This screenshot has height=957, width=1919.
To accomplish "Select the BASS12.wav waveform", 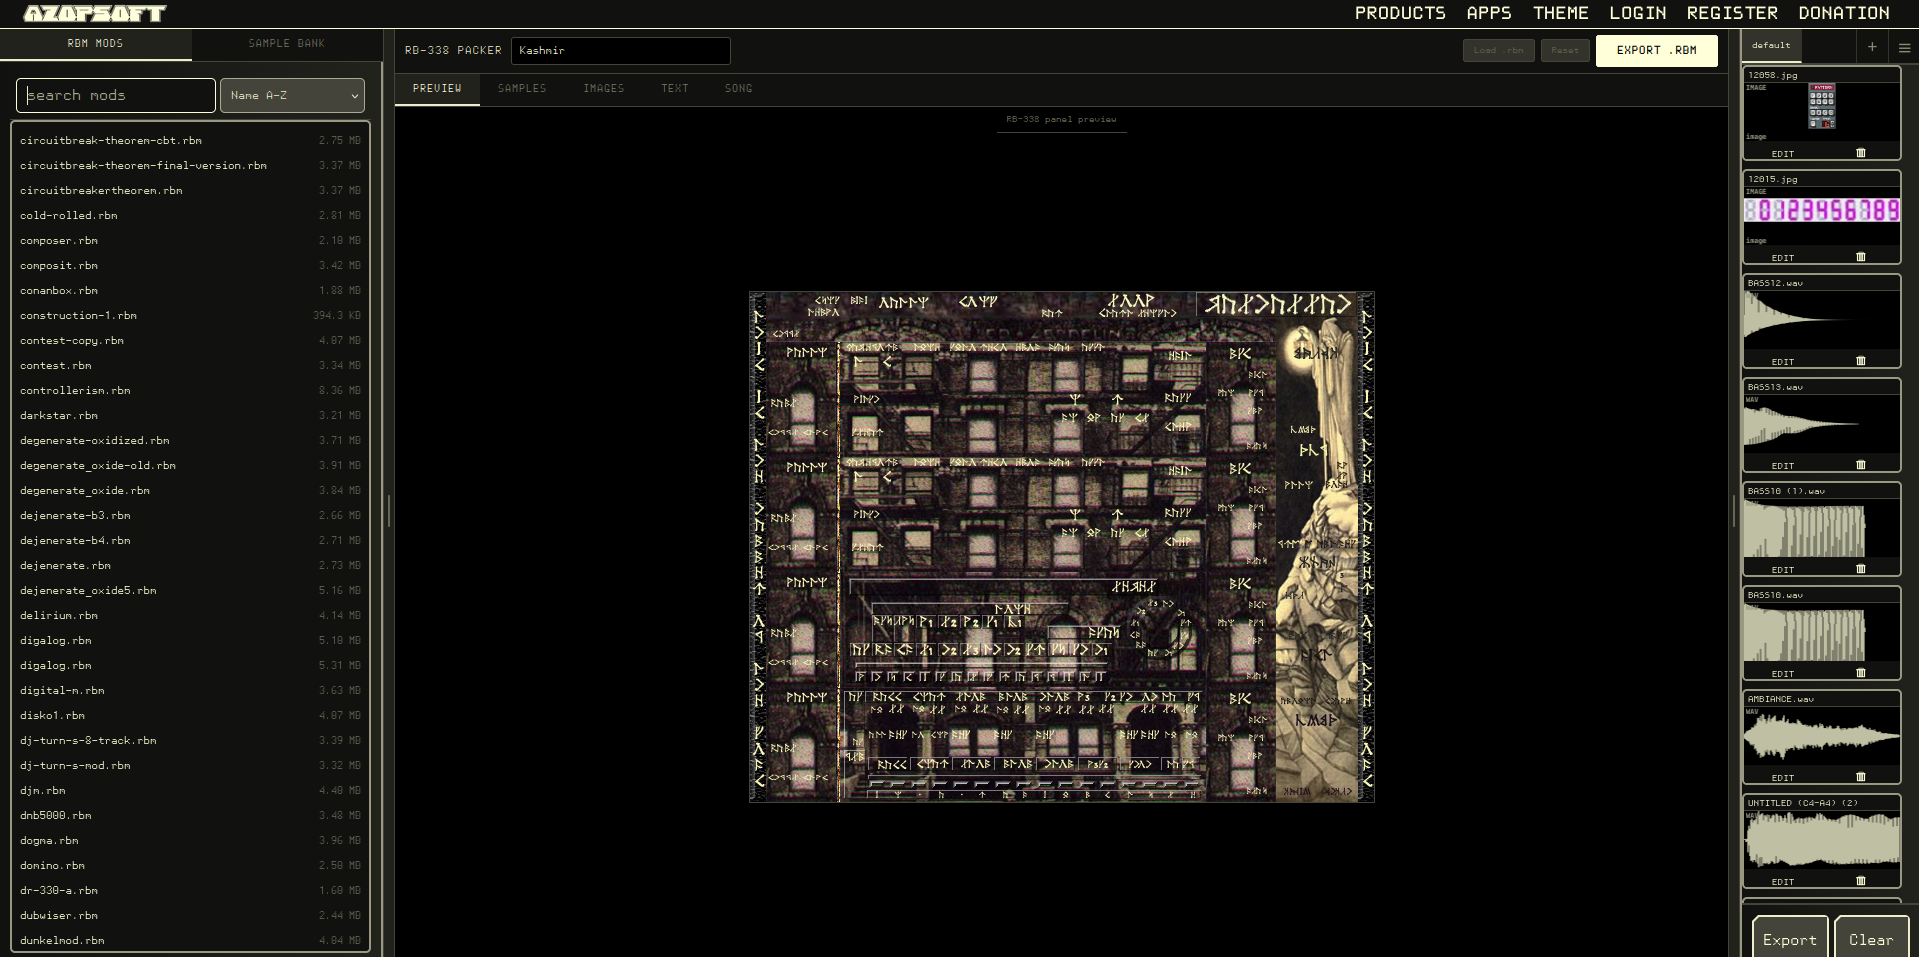I will point(1822,321).
